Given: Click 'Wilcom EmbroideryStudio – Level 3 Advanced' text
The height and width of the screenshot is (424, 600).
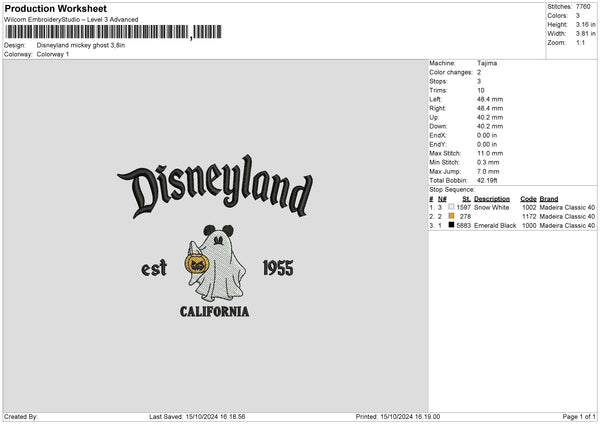Looking at the screenshot, I should pyautogui.click(x=71, y=20).
